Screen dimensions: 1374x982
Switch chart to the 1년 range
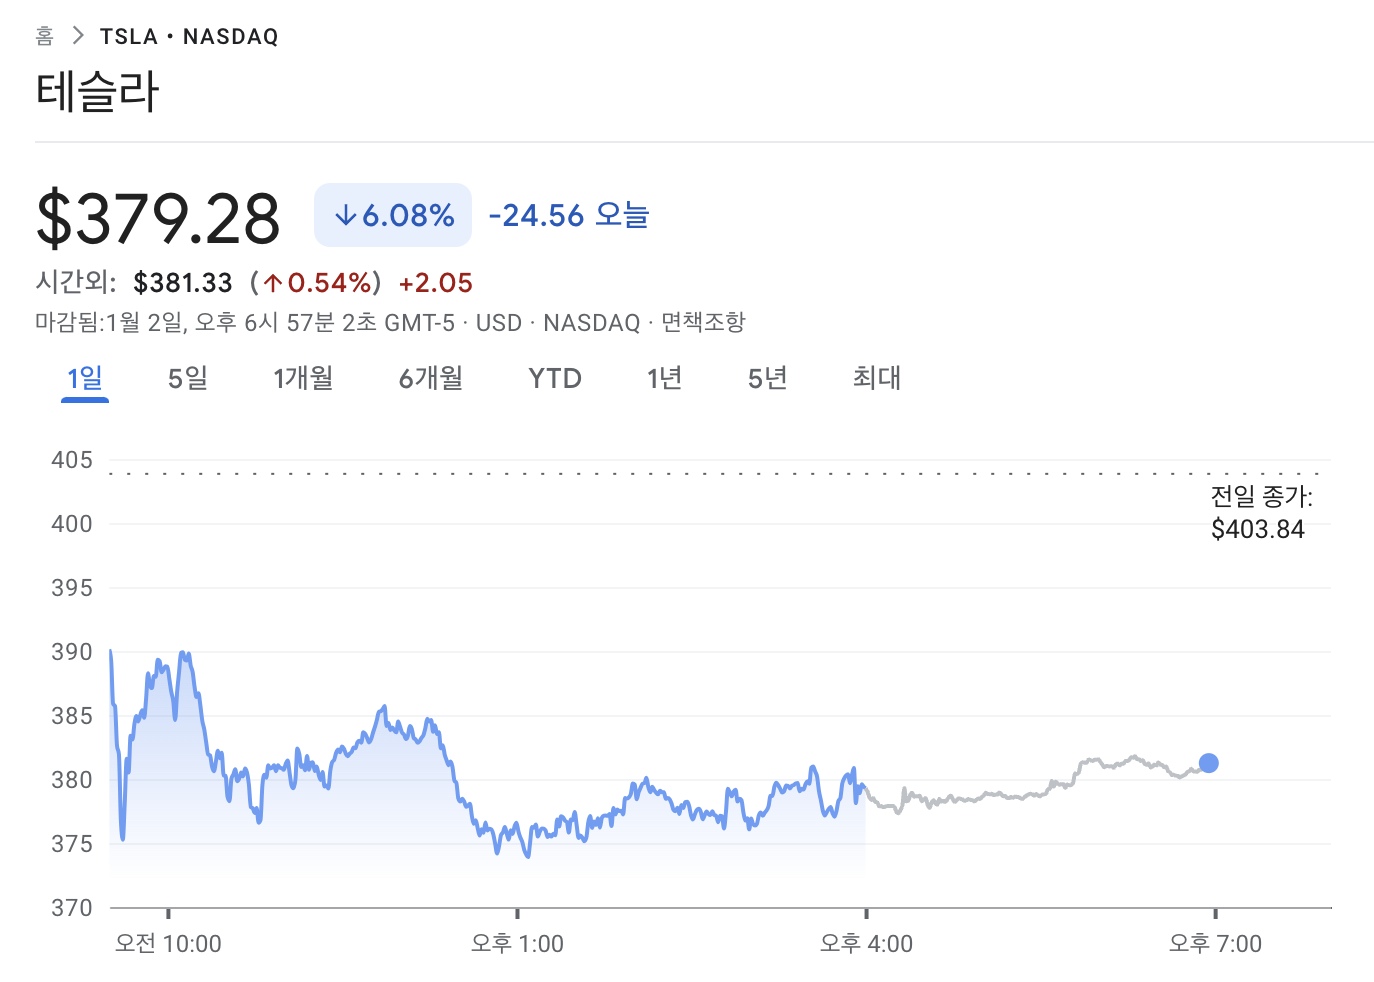point(664,378)
